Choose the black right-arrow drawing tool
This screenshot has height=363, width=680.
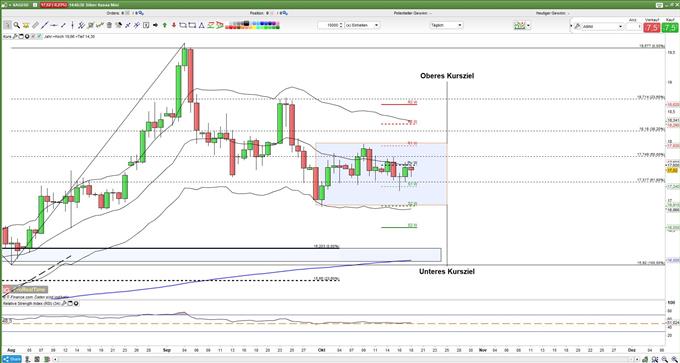(155, 25)
